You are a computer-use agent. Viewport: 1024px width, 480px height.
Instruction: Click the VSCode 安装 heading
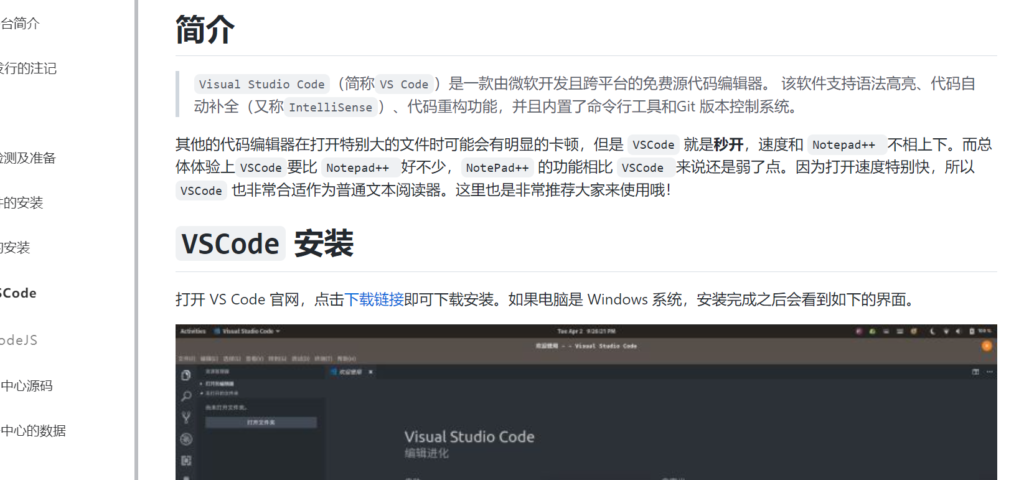(264, 244)
